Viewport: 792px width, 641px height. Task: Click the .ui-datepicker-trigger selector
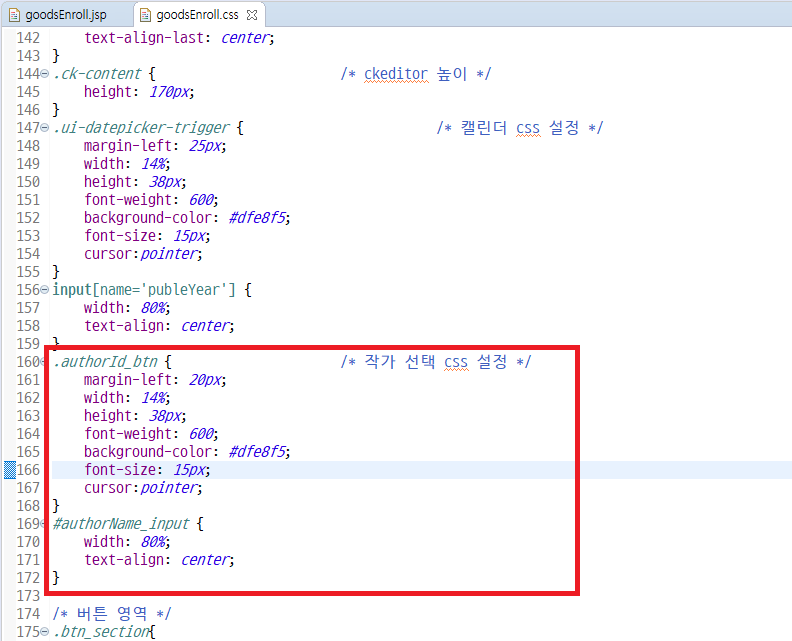tap(141, 128)
